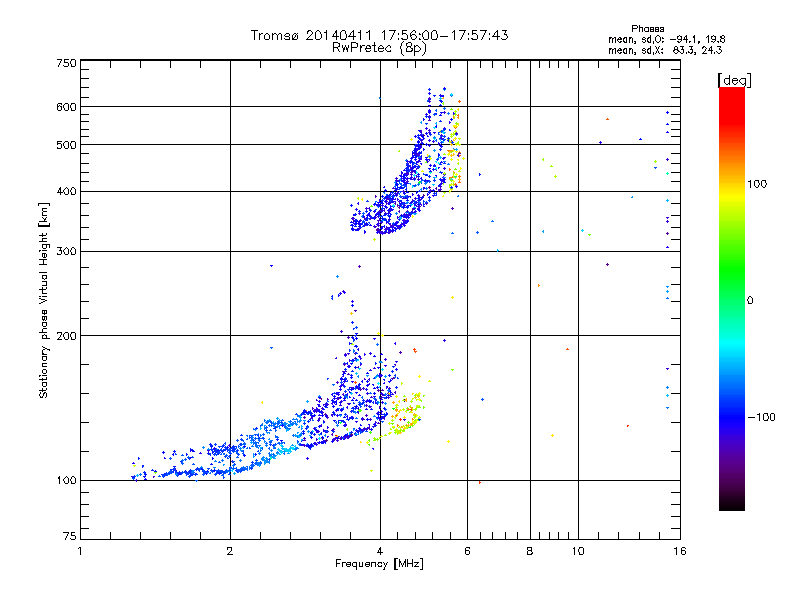Image resolution: width=800 pixels, height=600 pixels.
Task: Click the x-axis label 'Frequency [MHz]'
Action: point(379,564)
